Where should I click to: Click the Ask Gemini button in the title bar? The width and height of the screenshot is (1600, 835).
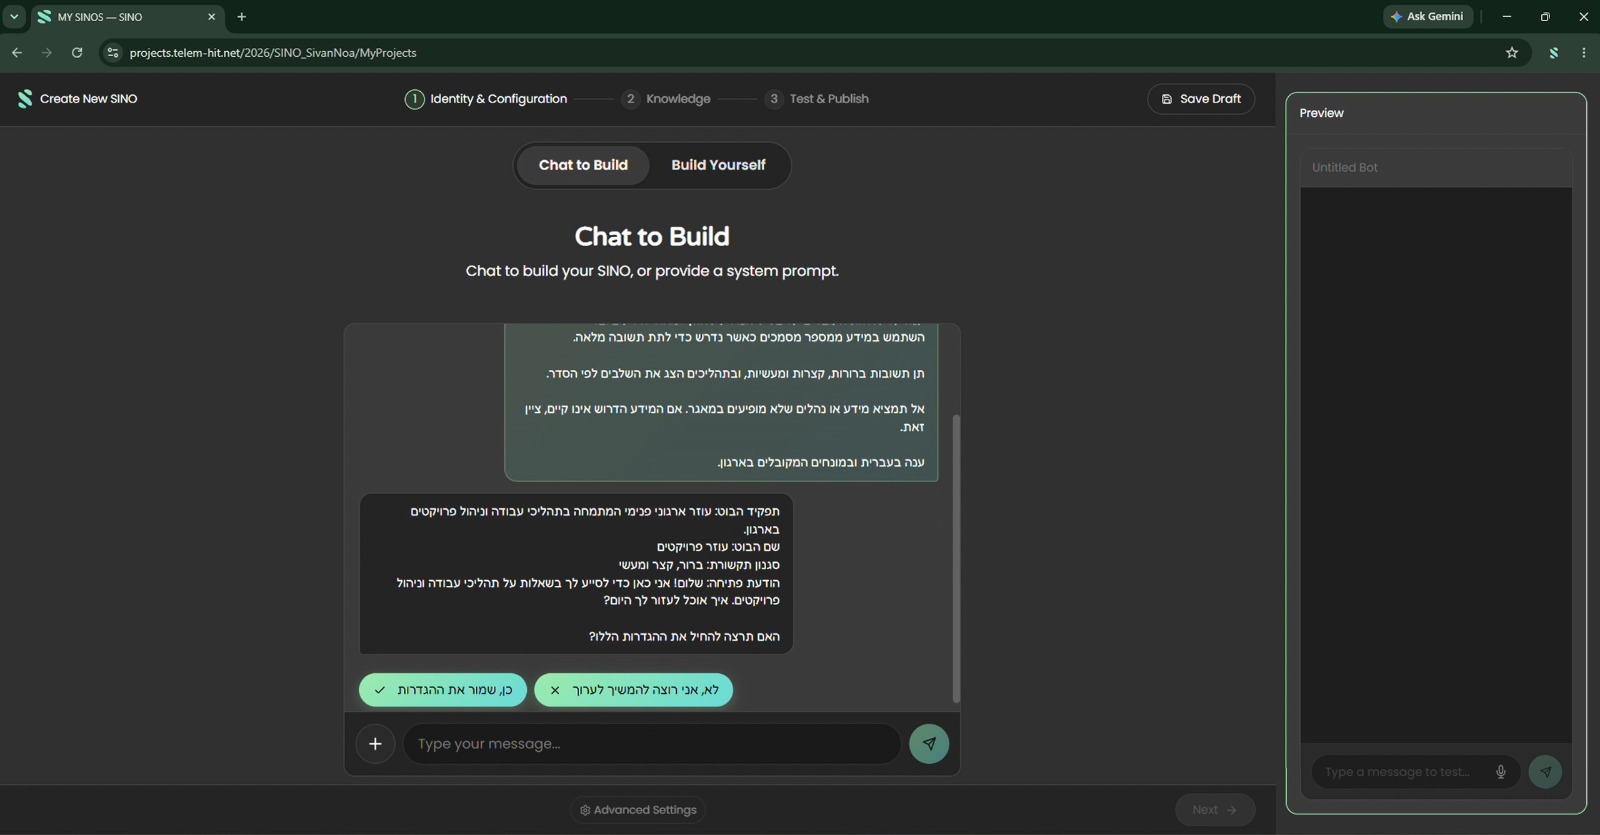pyautogui.click(x=1428, y=17)
